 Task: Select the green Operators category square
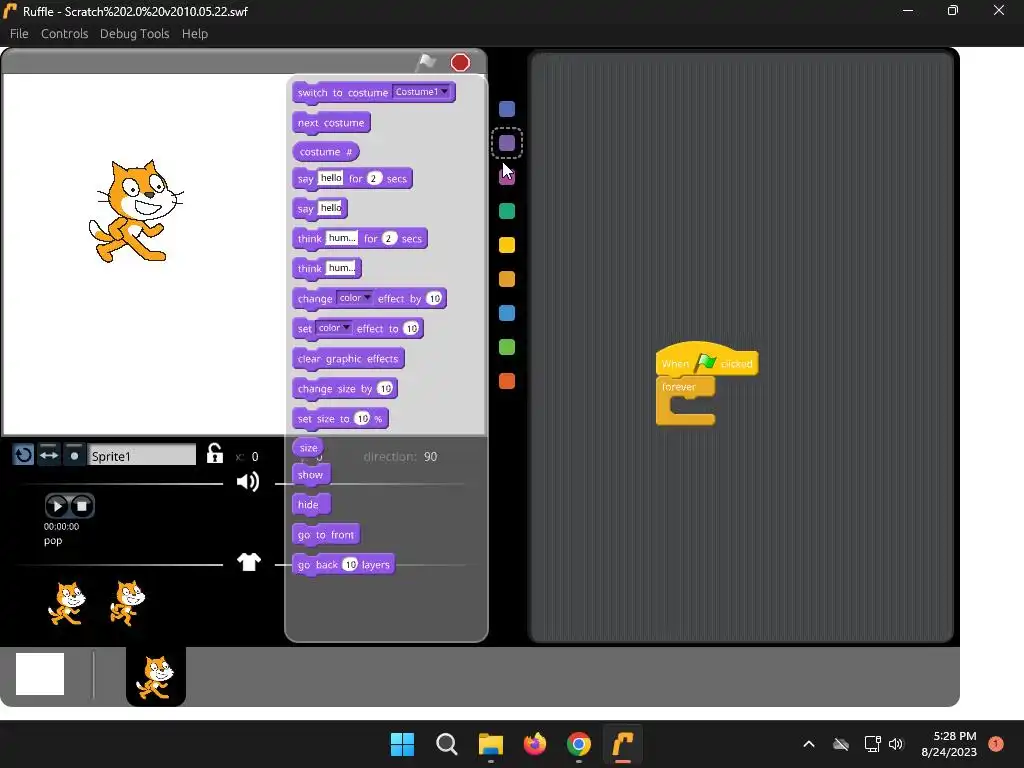[x=507, y=347]
